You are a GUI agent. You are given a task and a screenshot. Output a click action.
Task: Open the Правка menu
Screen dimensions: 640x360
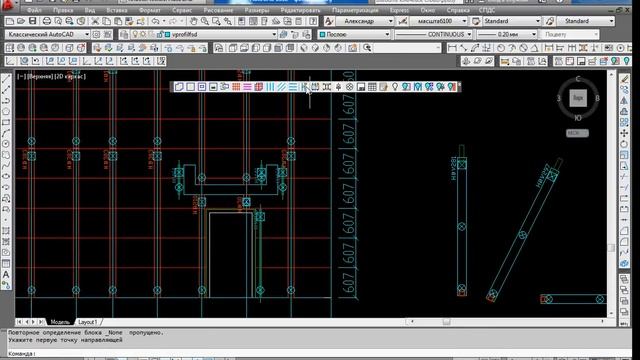pyautogui.click(x=63, y=10)
